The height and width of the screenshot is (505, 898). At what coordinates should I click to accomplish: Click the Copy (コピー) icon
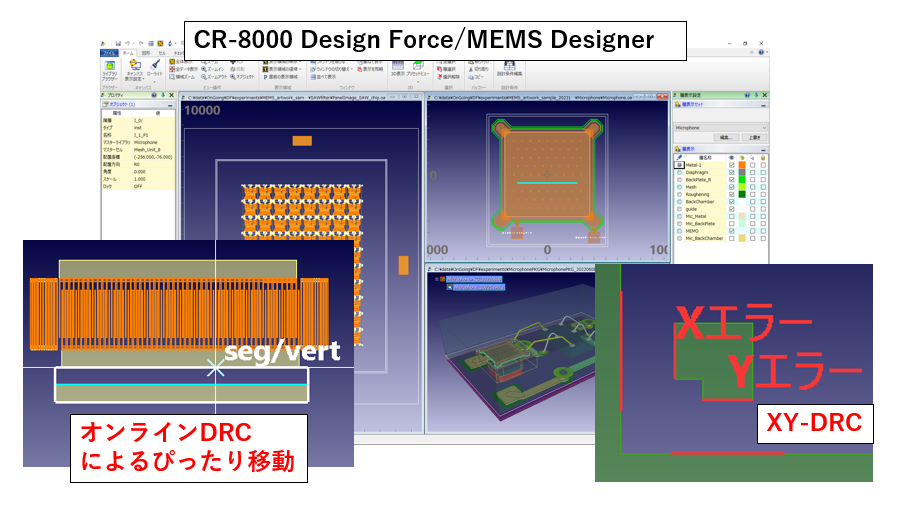coord(476,77)
